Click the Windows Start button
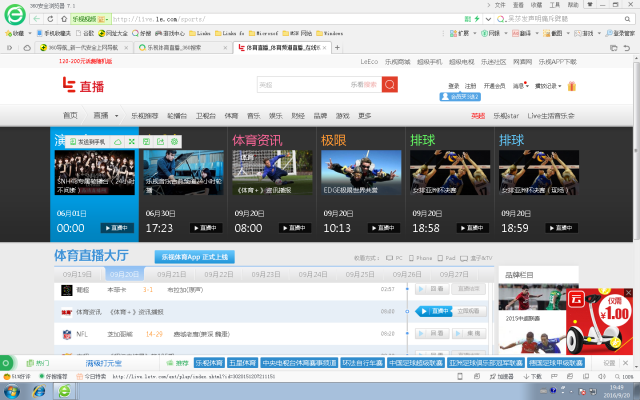The height and width of the screenshot is (400, 640). 11,391
